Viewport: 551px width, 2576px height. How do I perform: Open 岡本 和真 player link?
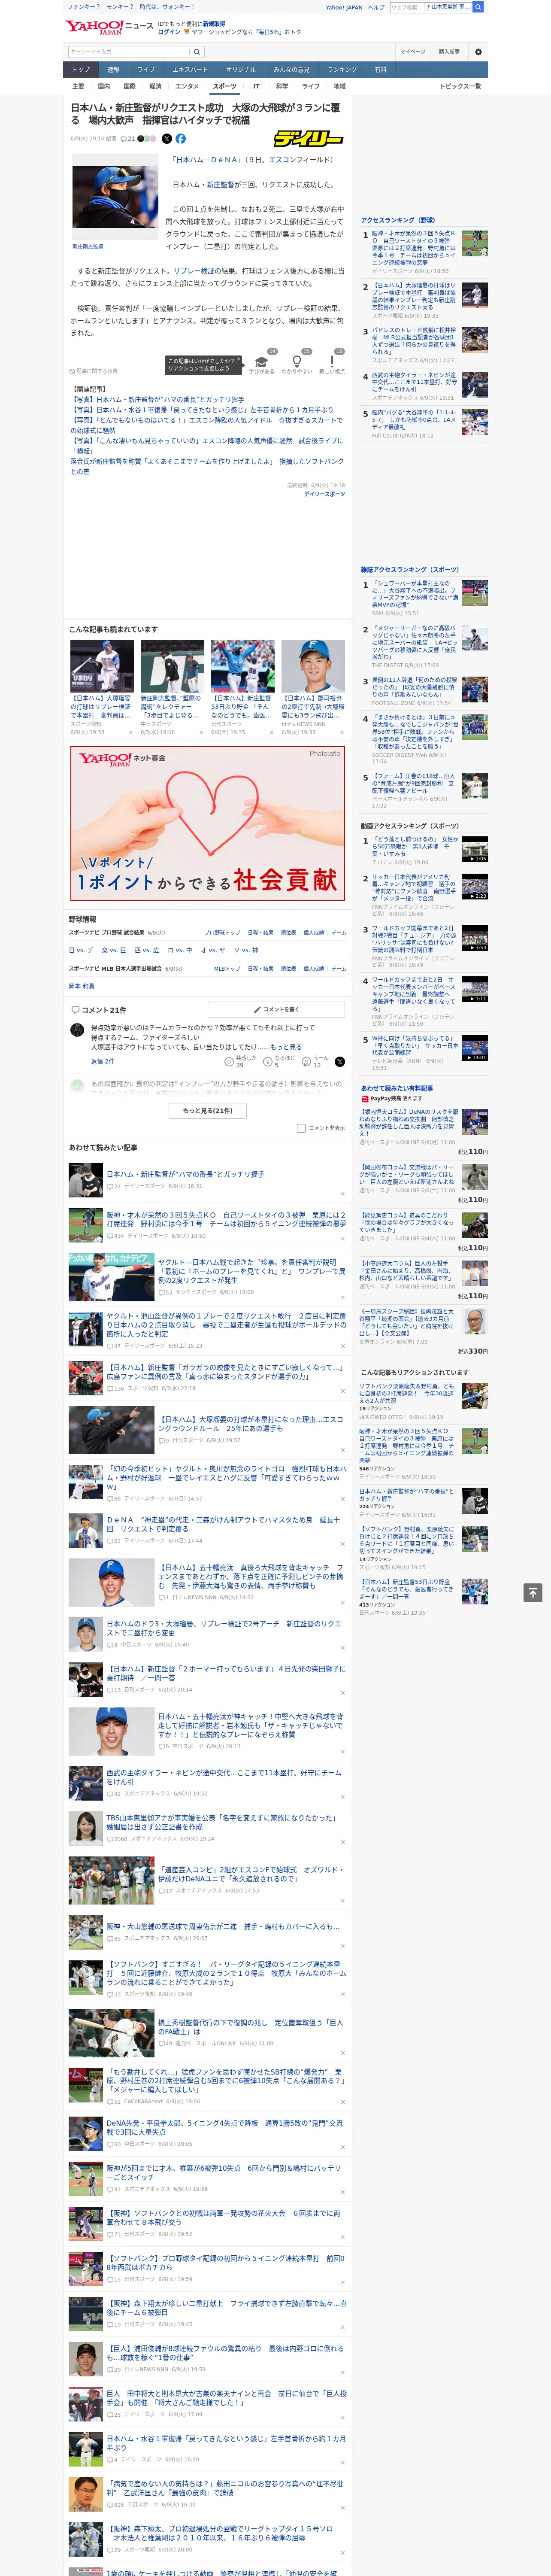(x=82, y=986)
